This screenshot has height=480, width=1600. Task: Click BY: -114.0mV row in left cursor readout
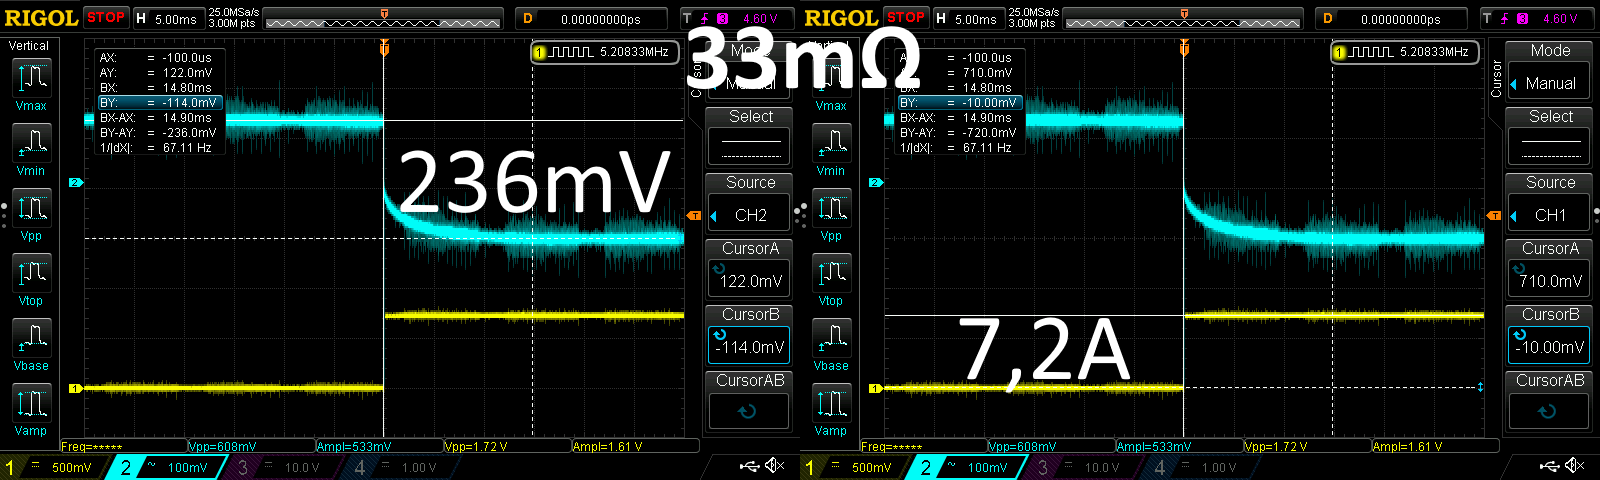pyautogui.click(x=159, y=103)
